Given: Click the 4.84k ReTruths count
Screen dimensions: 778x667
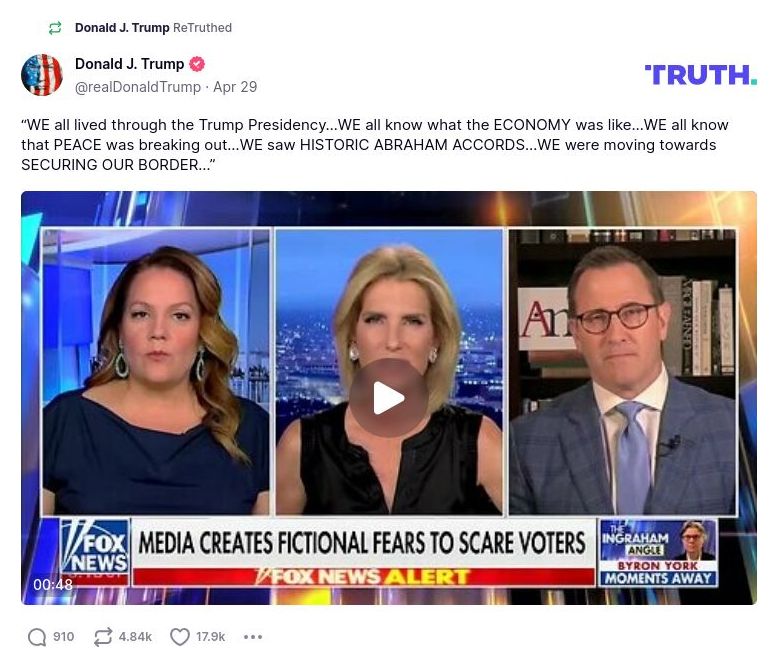Looking at the screenshot, I should [135, 637].
